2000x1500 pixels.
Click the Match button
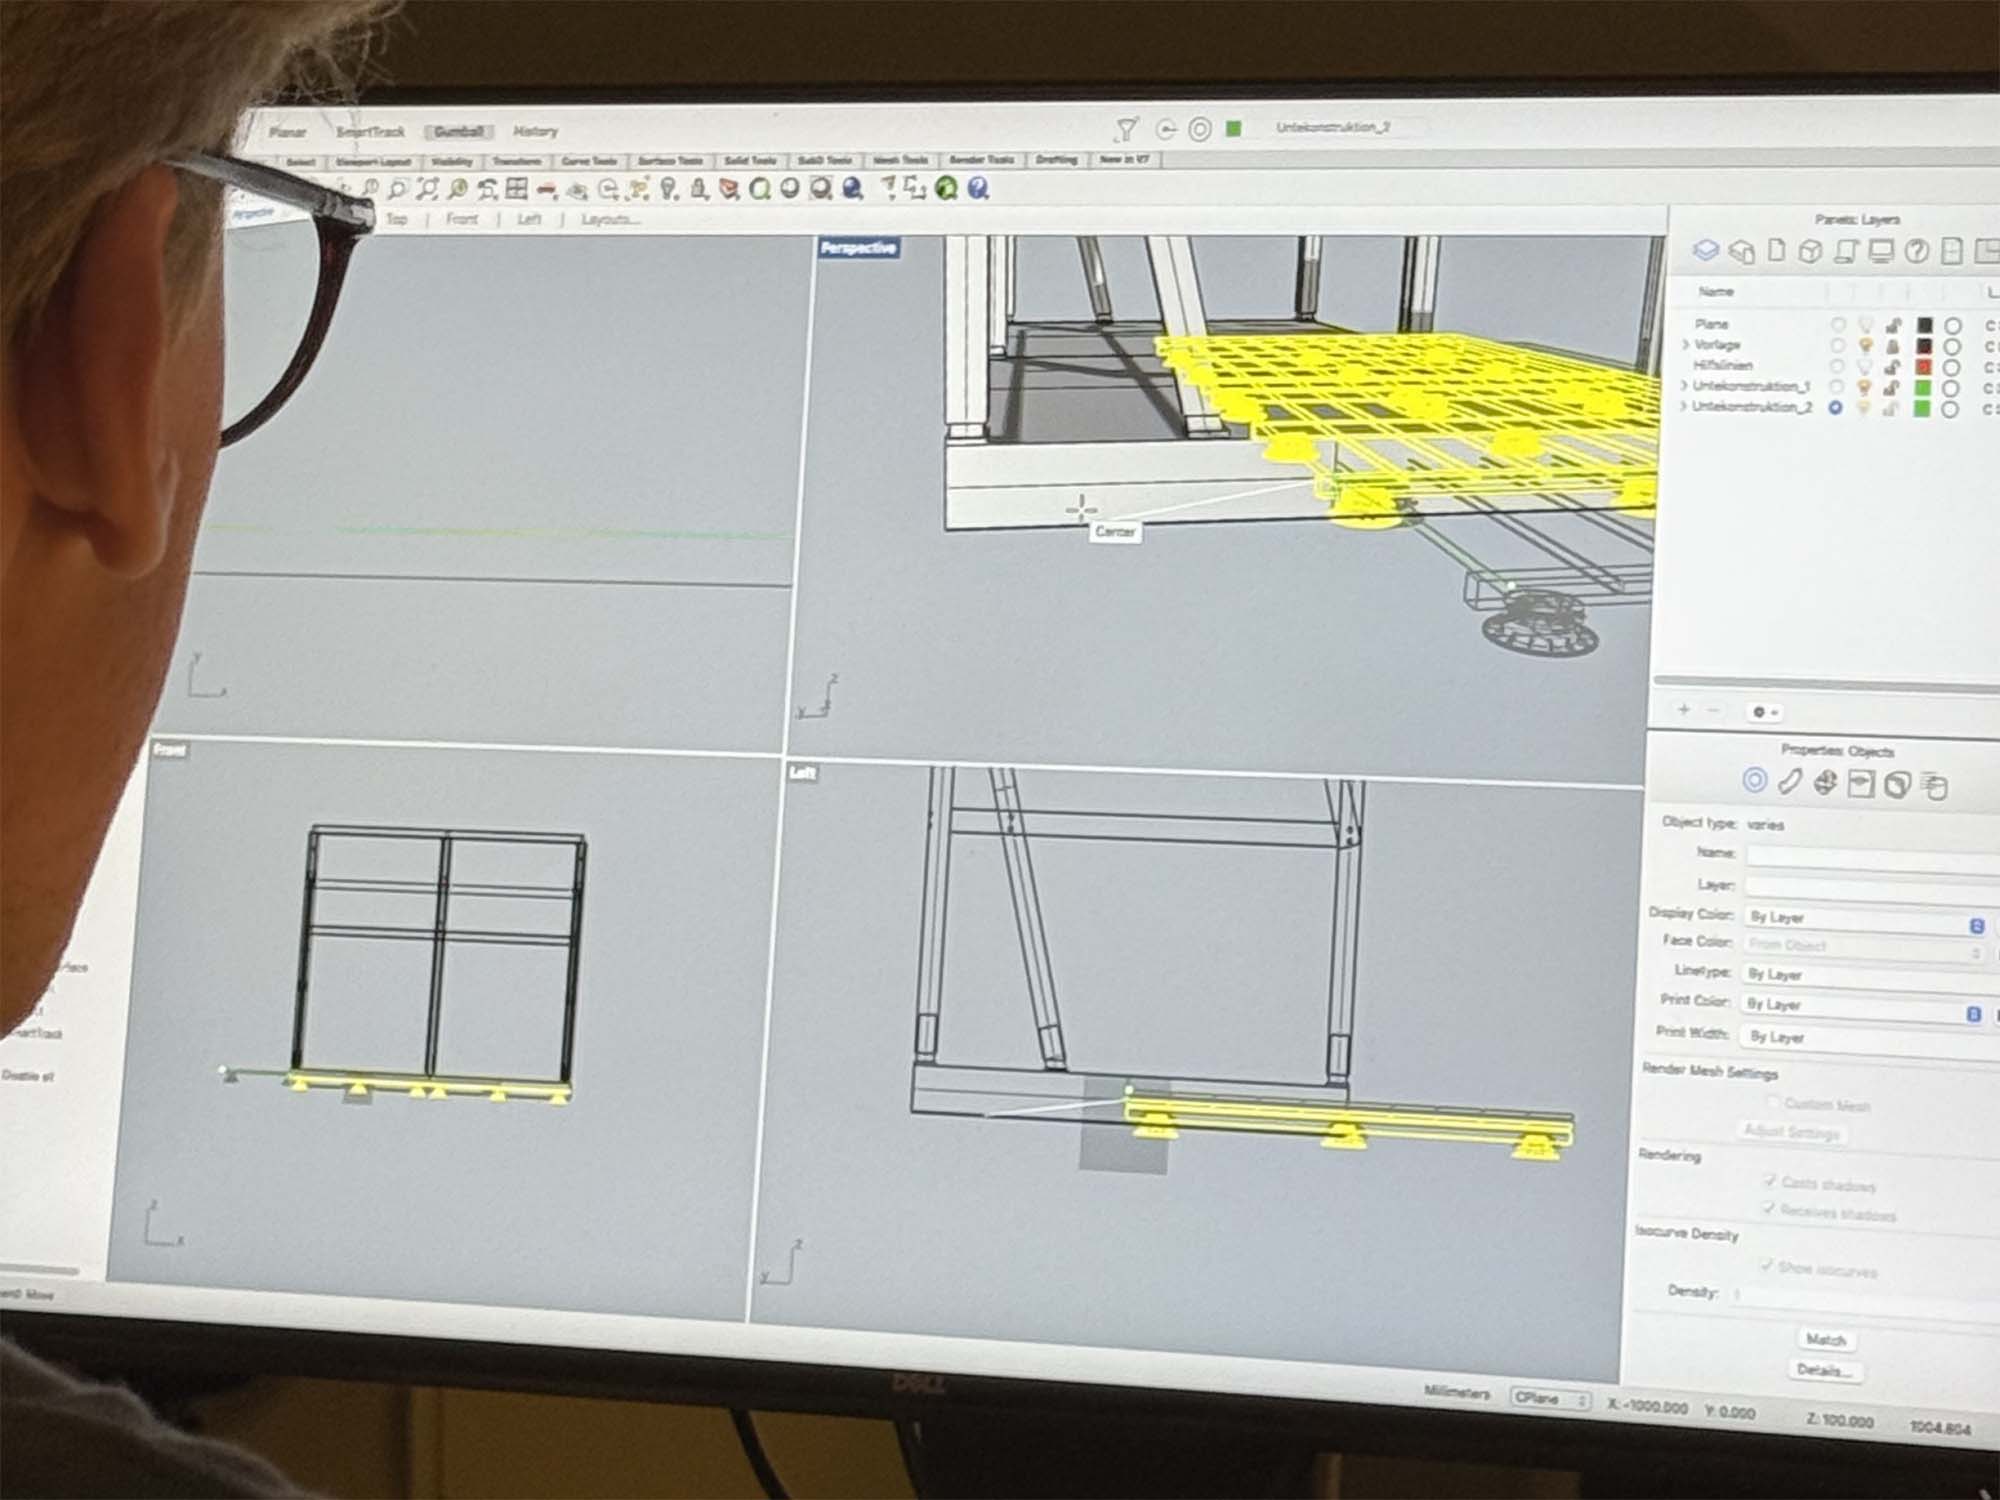point(1825,1339)
